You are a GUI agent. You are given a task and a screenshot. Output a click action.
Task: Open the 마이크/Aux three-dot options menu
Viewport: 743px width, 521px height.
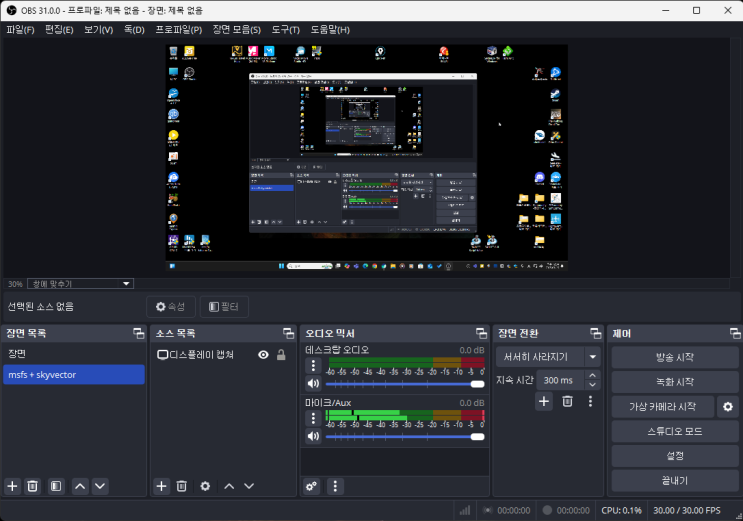point(313,416)
